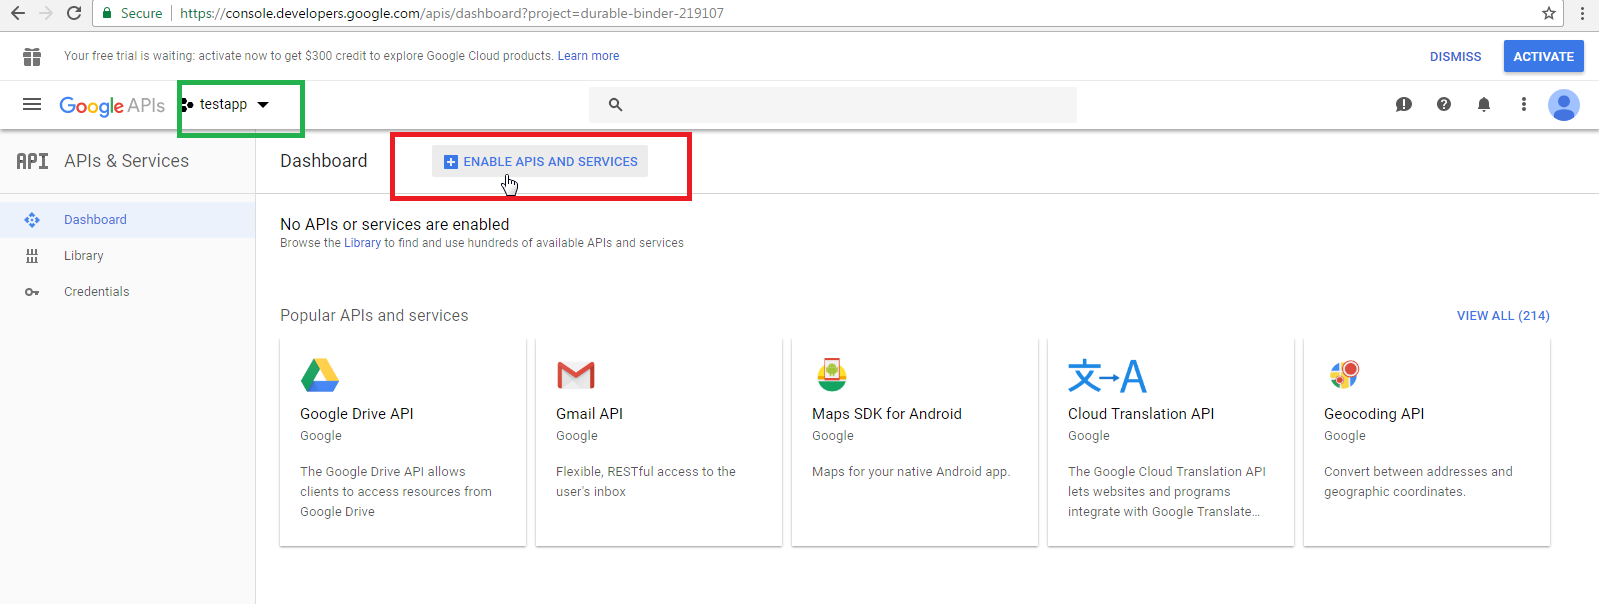Click the No APIs or services are enabled text
This screenshot has height=604, width=1599.
click(395, 225)
